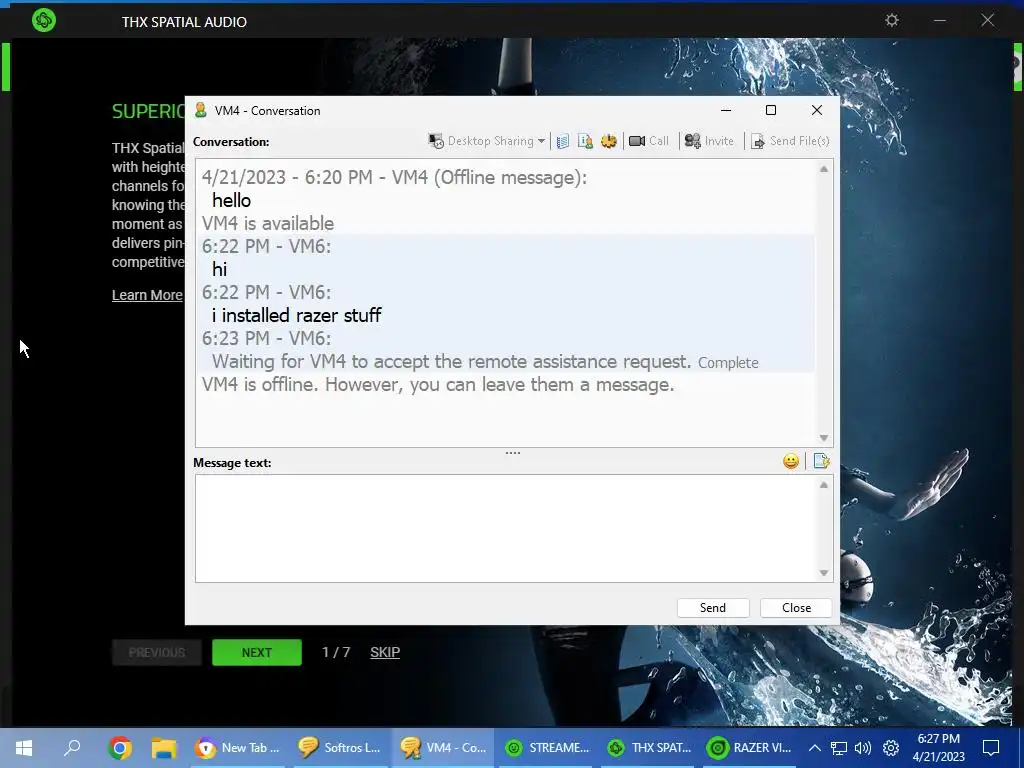Open Google Chrome from taskbar

pyautogui.click(x=120, y=748)
